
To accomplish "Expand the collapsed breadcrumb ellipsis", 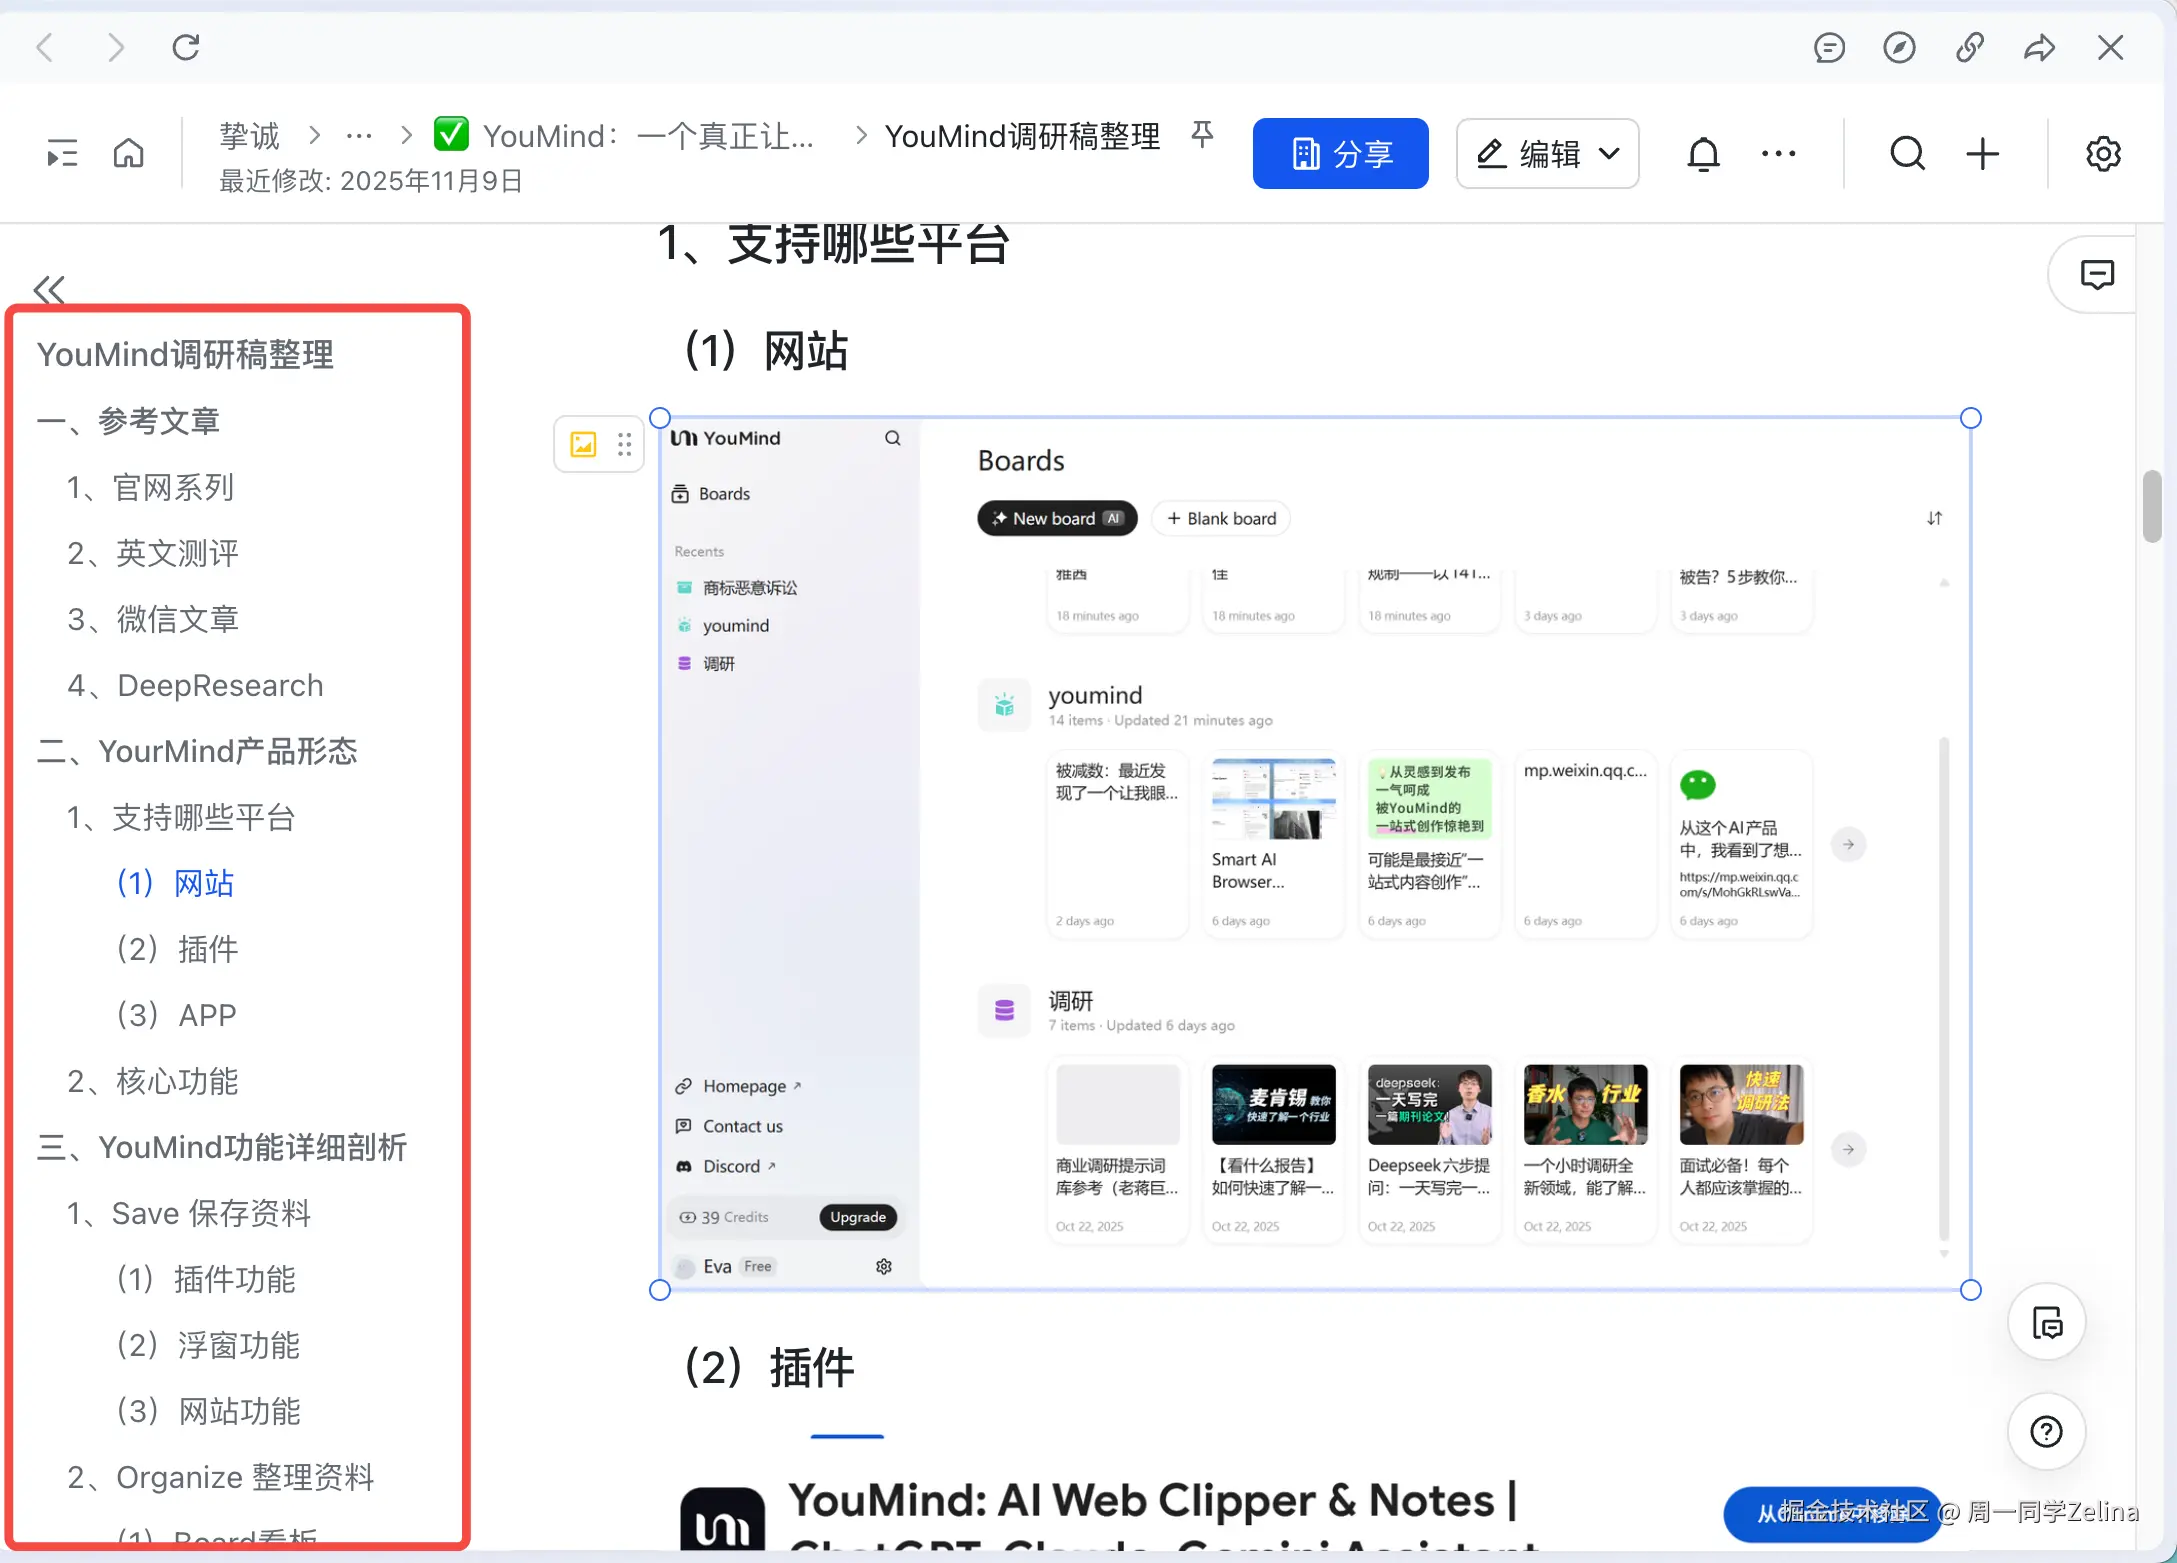I will point(359,136).
